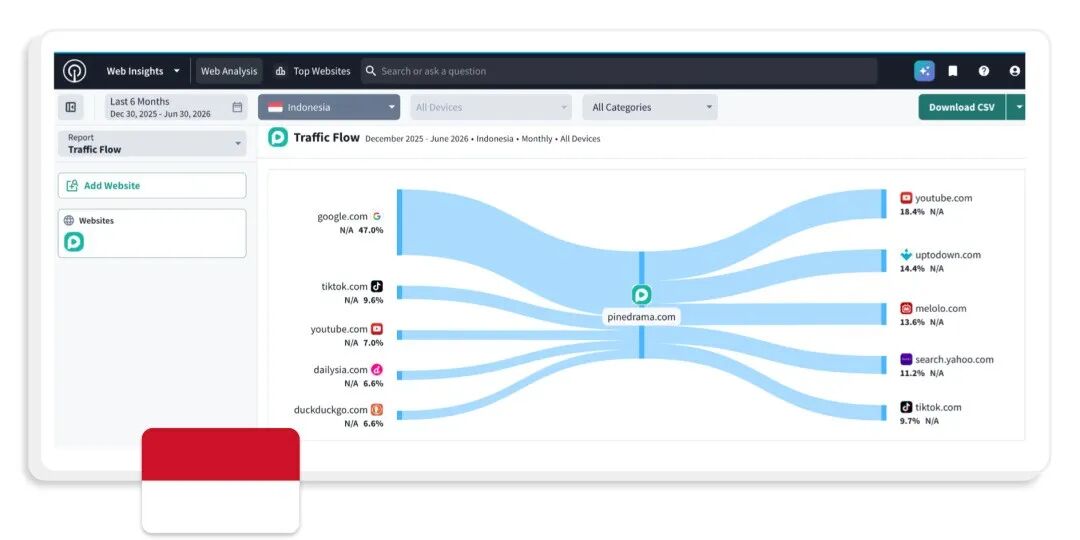Click uptodown.com destination label
This screenshot has height=540, width=1080.
(x=948, y=255)
